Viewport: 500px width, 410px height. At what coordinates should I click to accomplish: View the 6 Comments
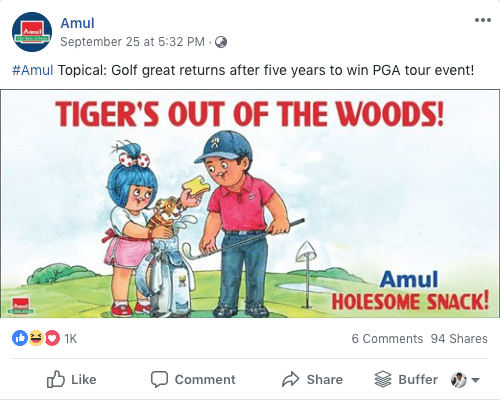[387, 339]
